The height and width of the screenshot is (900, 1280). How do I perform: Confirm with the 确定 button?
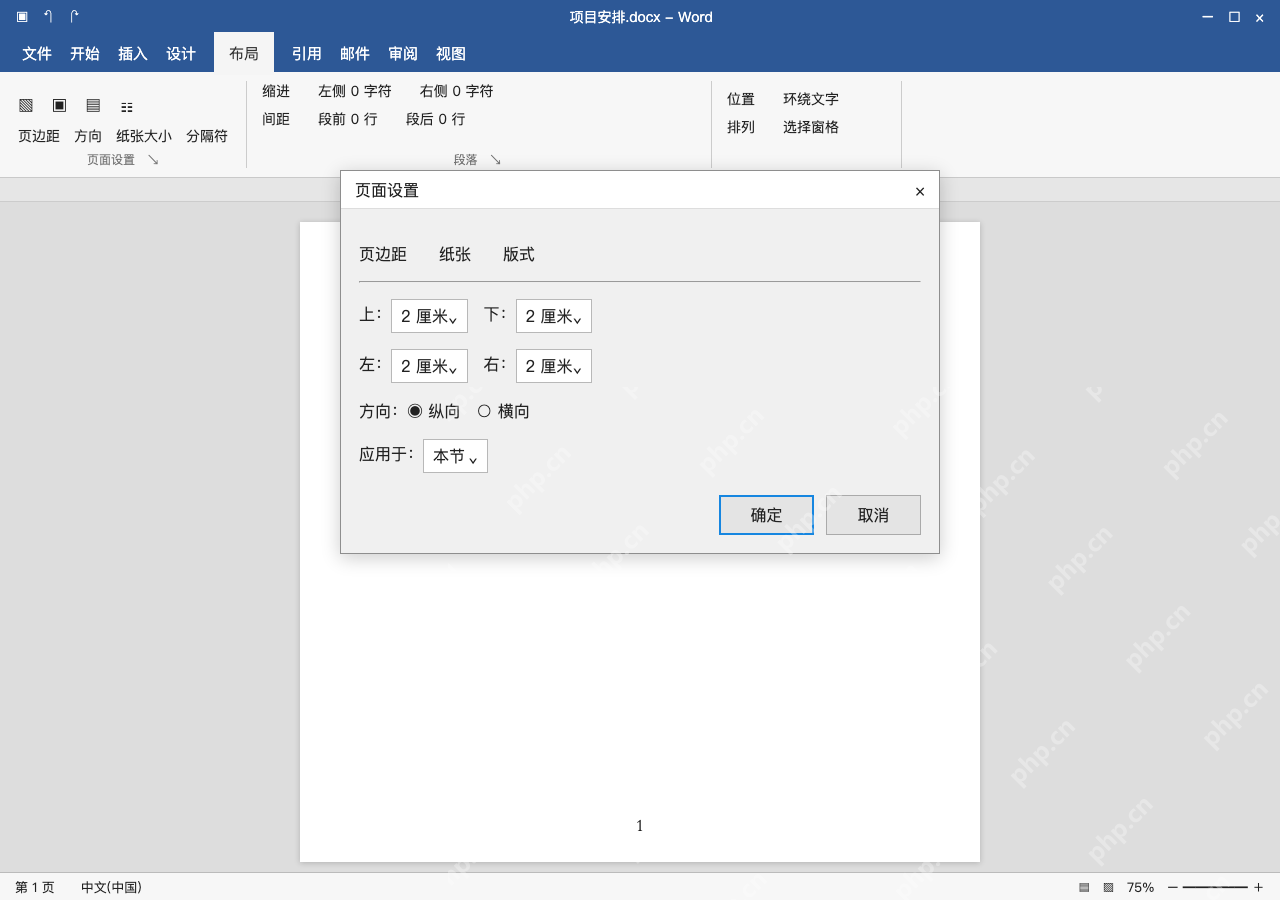766,515
